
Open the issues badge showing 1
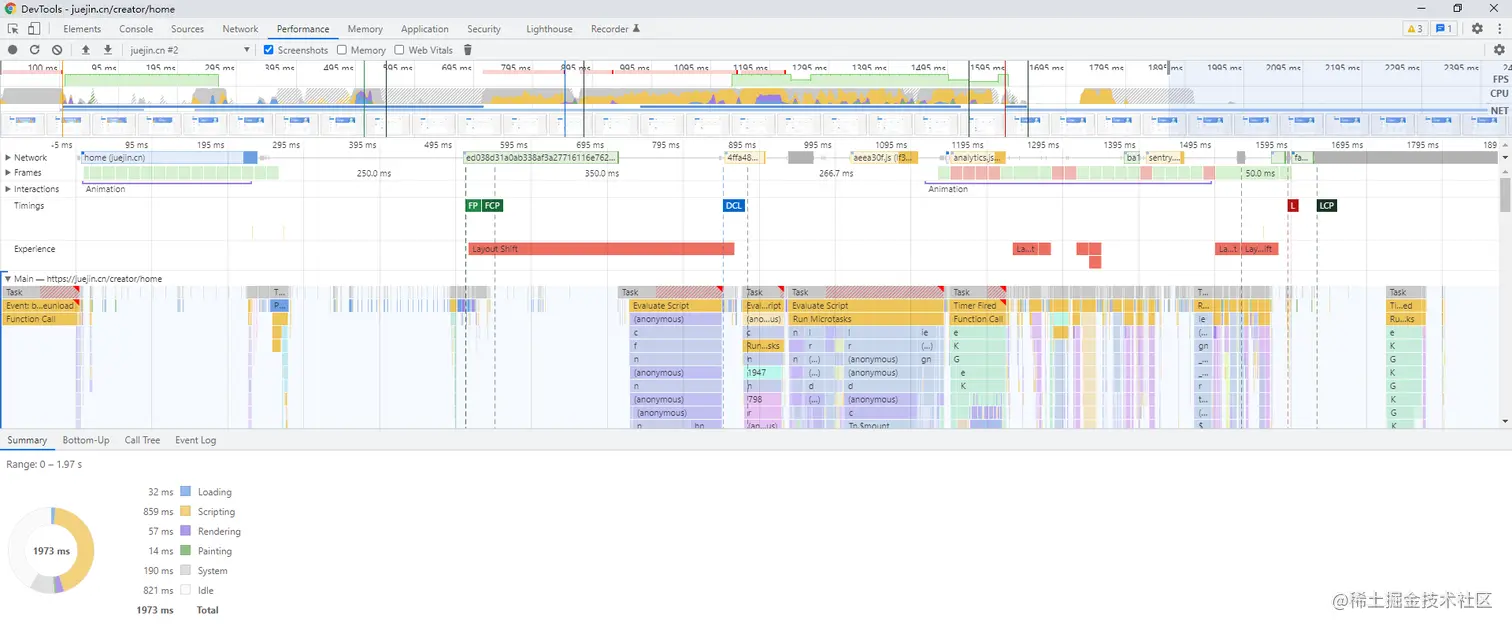pyautogui.click(x=1444, y=29)
